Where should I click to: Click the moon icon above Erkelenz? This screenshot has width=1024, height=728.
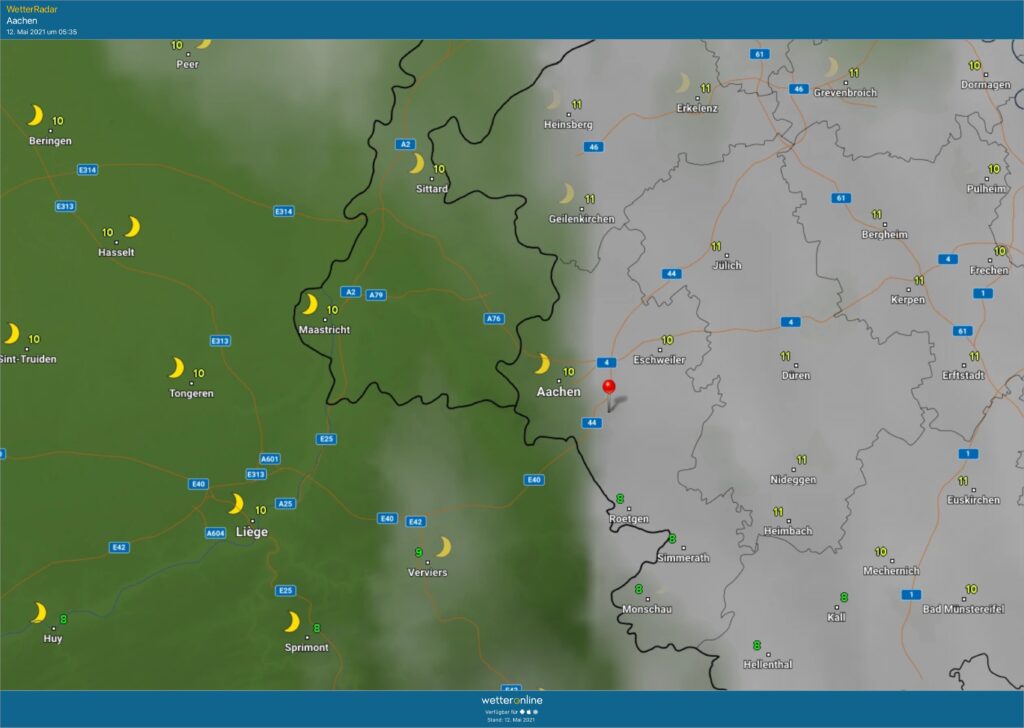682,83
